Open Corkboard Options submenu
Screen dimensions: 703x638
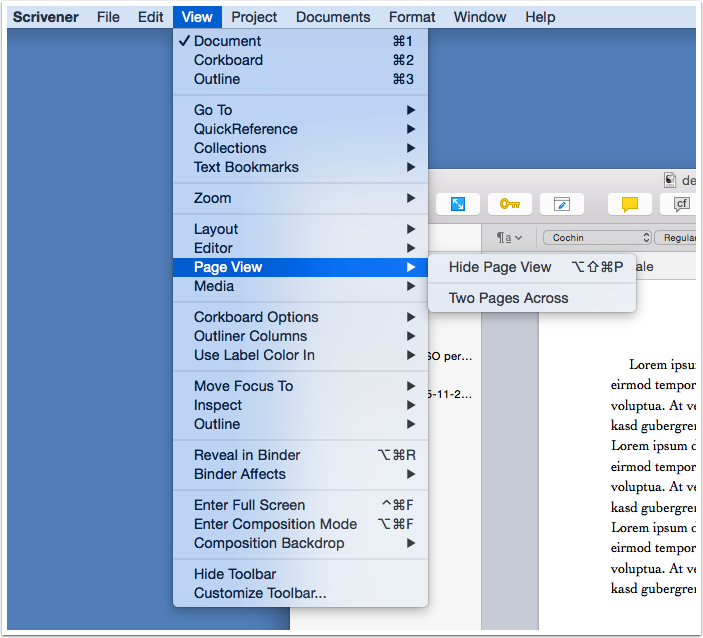300,317
